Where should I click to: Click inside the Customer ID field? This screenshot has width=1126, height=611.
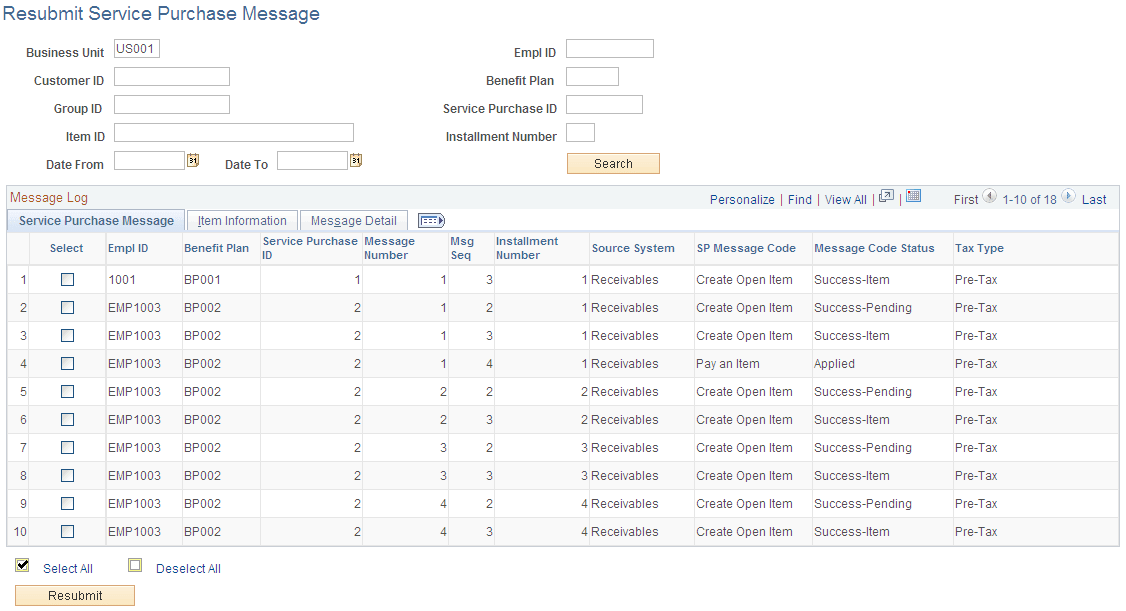171,76
